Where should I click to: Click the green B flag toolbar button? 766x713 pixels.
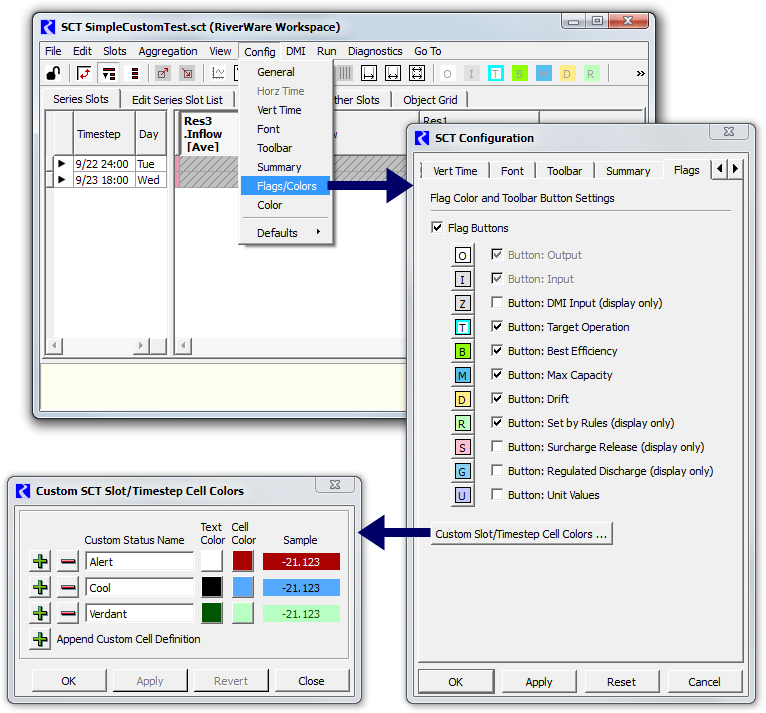[x=519, y=74]
